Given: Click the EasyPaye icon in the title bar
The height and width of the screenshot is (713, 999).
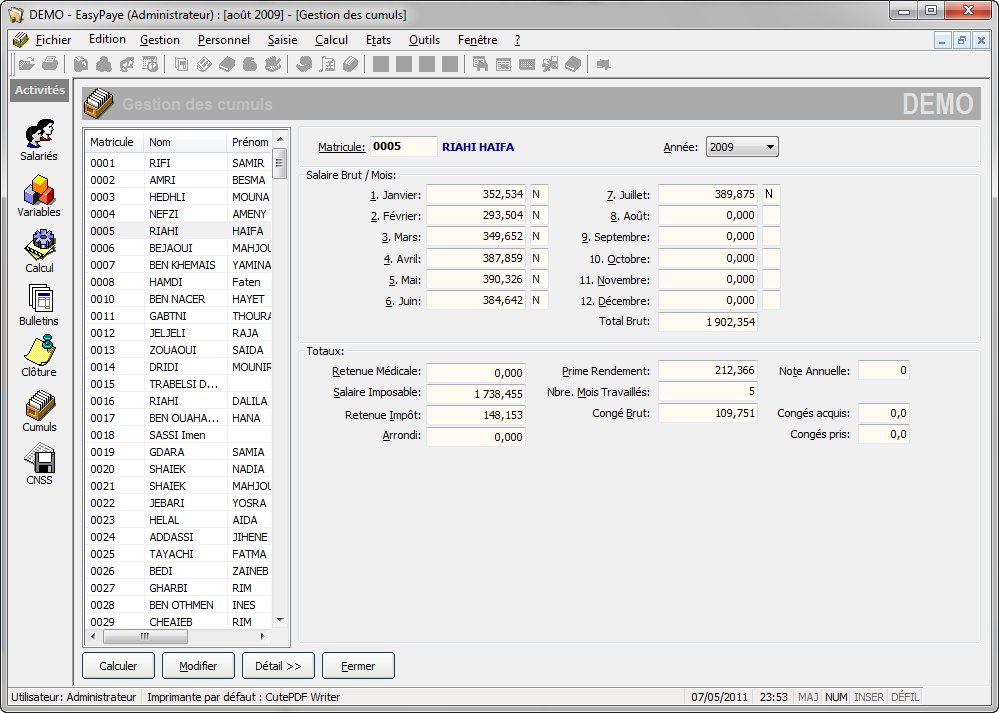Looking at the screenshot, I should click(x=16, y=14).
